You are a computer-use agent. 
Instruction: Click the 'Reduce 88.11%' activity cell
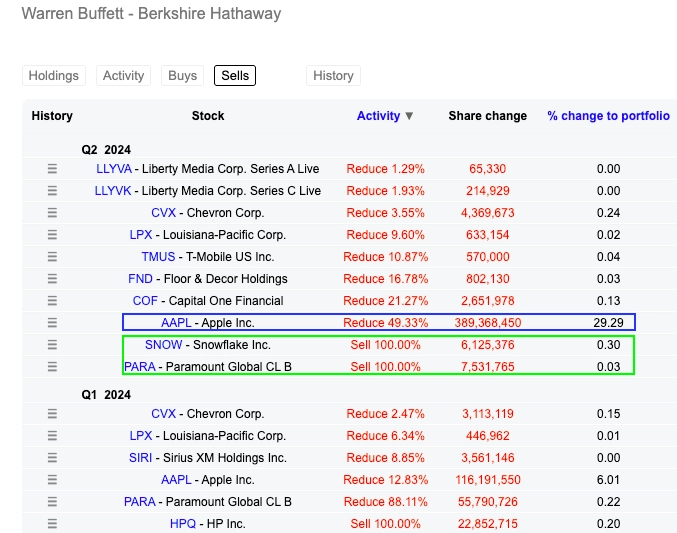[x=386, y=501]
